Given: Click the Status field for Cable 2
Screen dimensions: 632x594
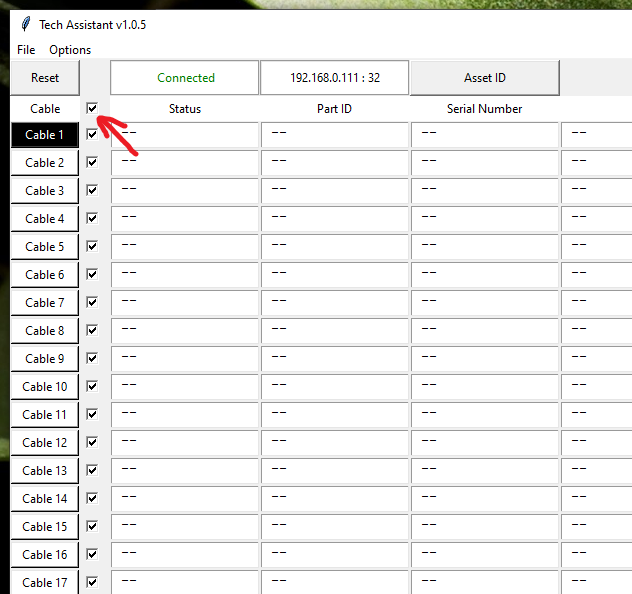Looking at the screenshot, I should tap(185, 163).
